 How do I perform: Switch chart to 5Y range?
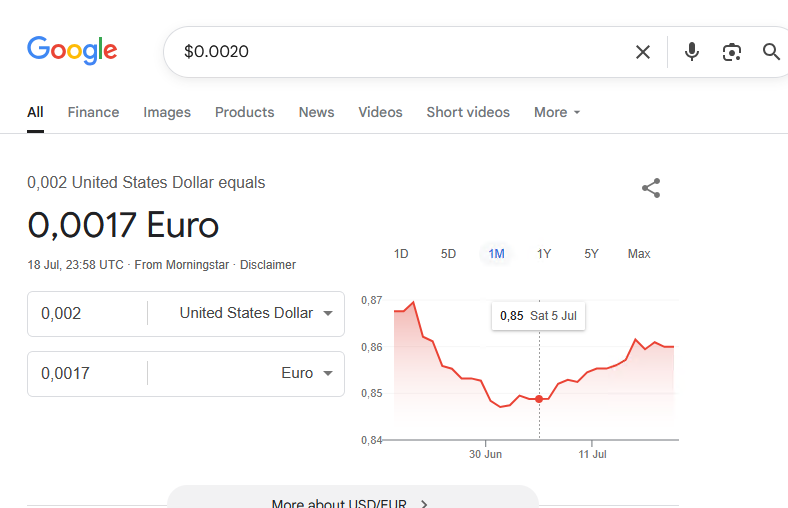[x=591, y=254]
